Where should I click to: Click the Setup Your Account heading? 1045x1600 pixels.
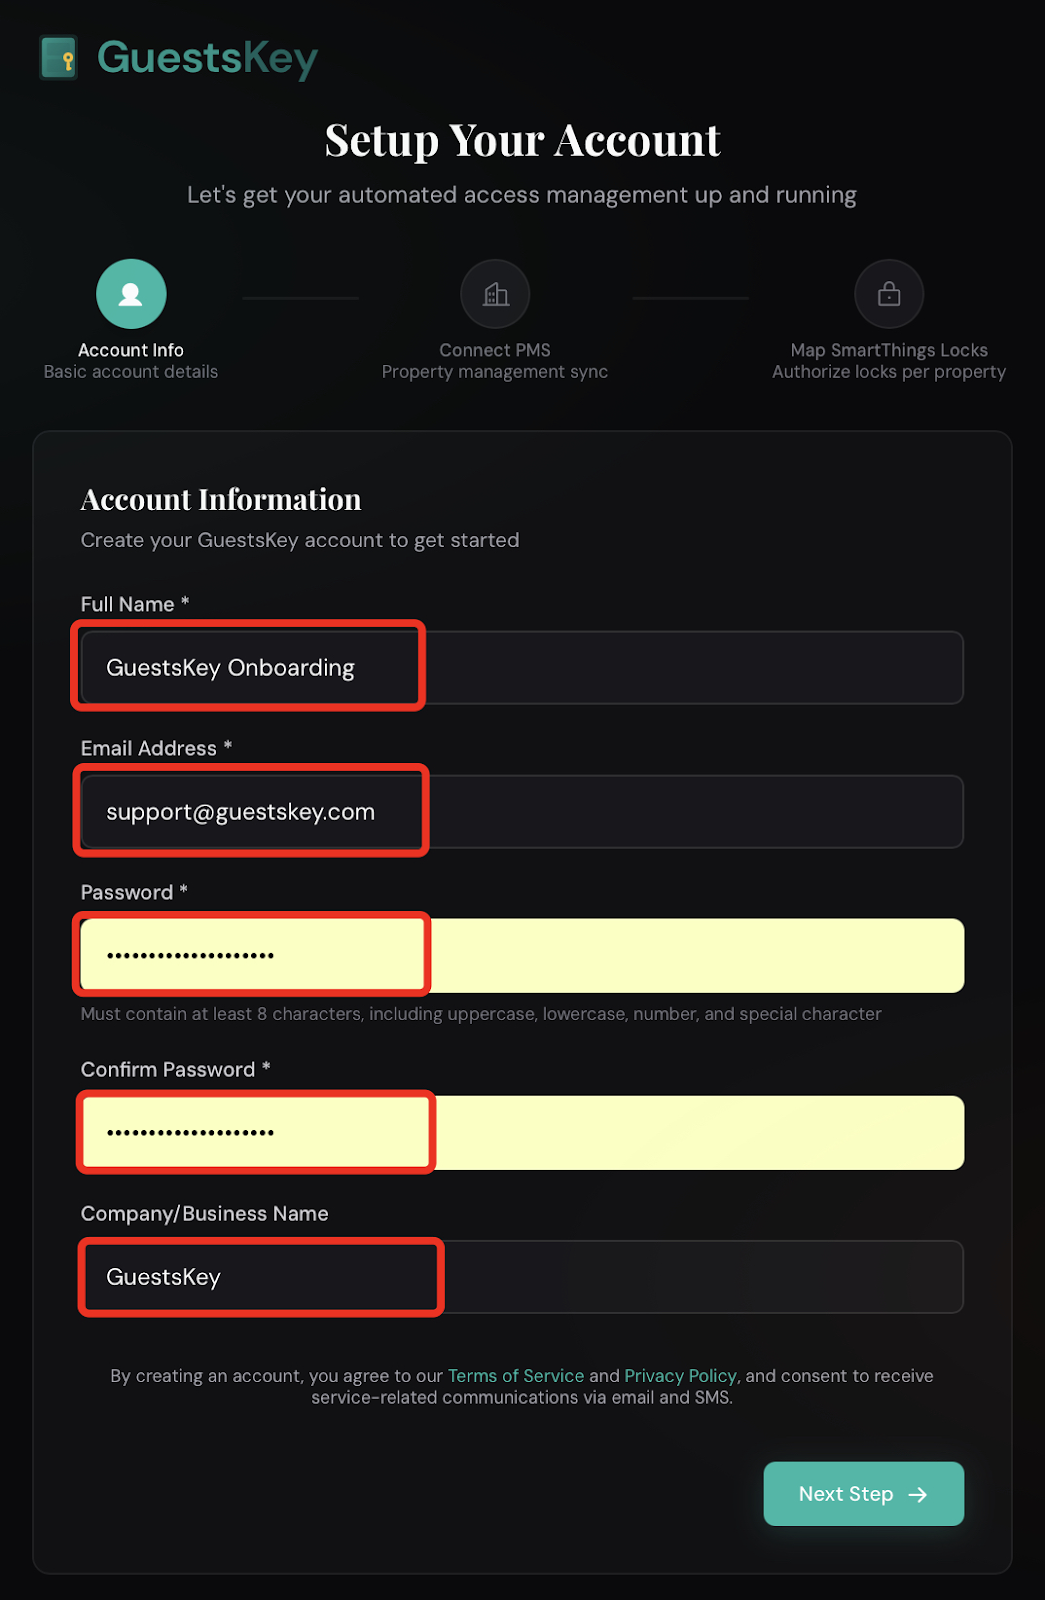(522, 140)
